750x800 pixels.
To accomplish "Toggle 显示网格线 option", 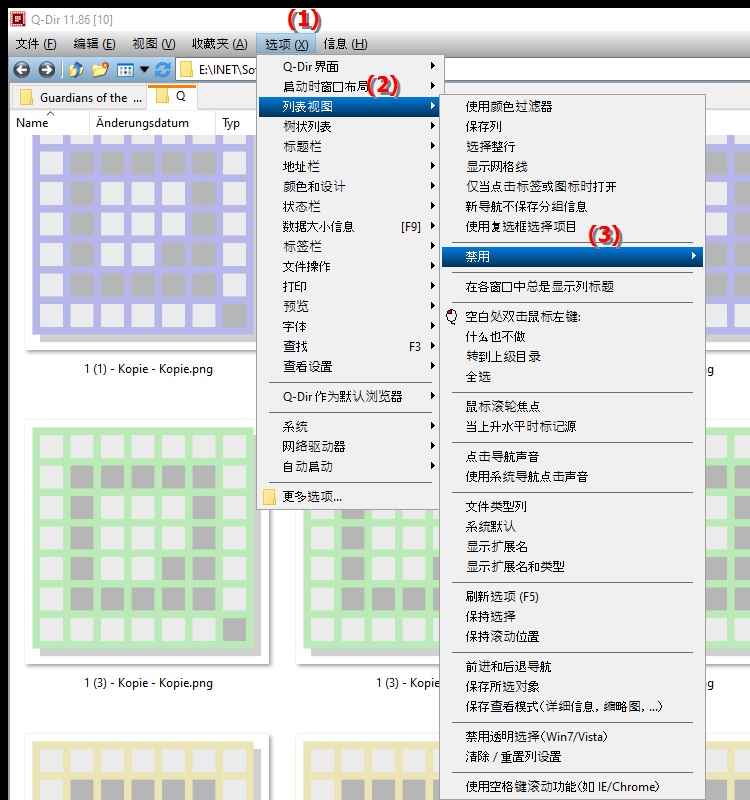I will 572,166.
